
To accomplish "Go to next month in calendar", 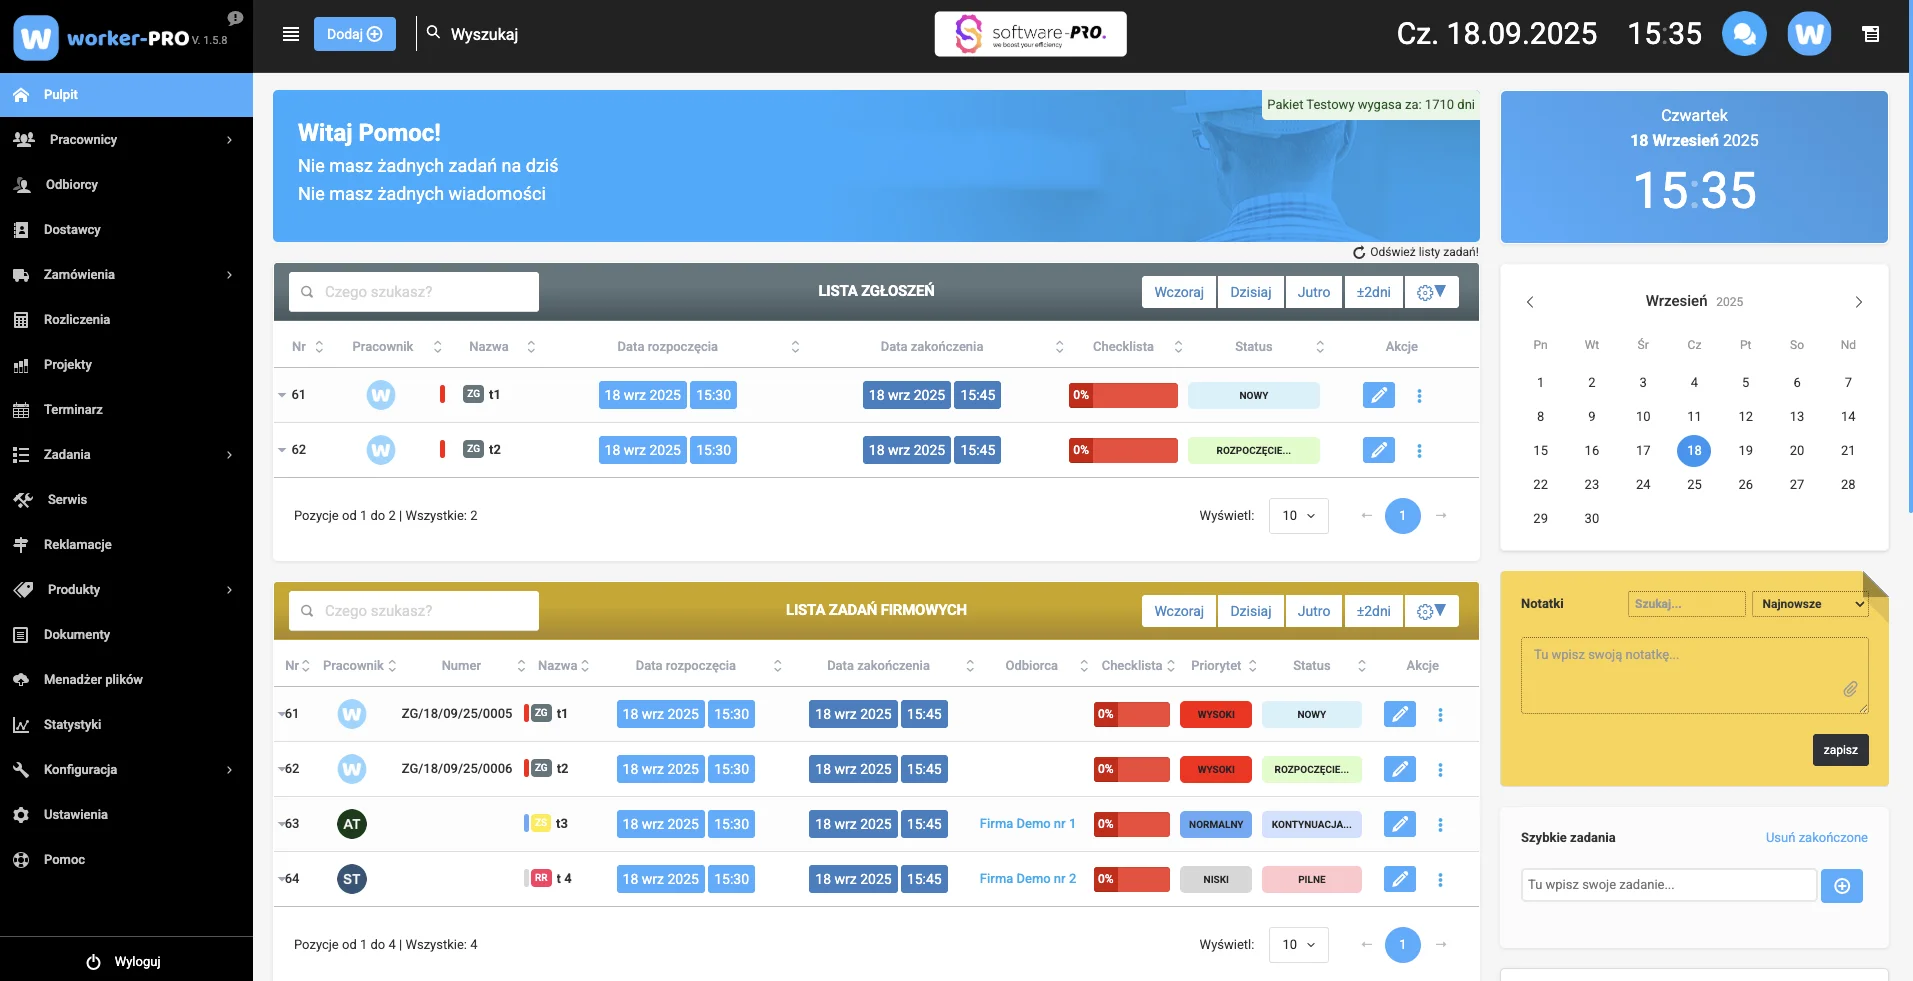I will point(1858,302).
